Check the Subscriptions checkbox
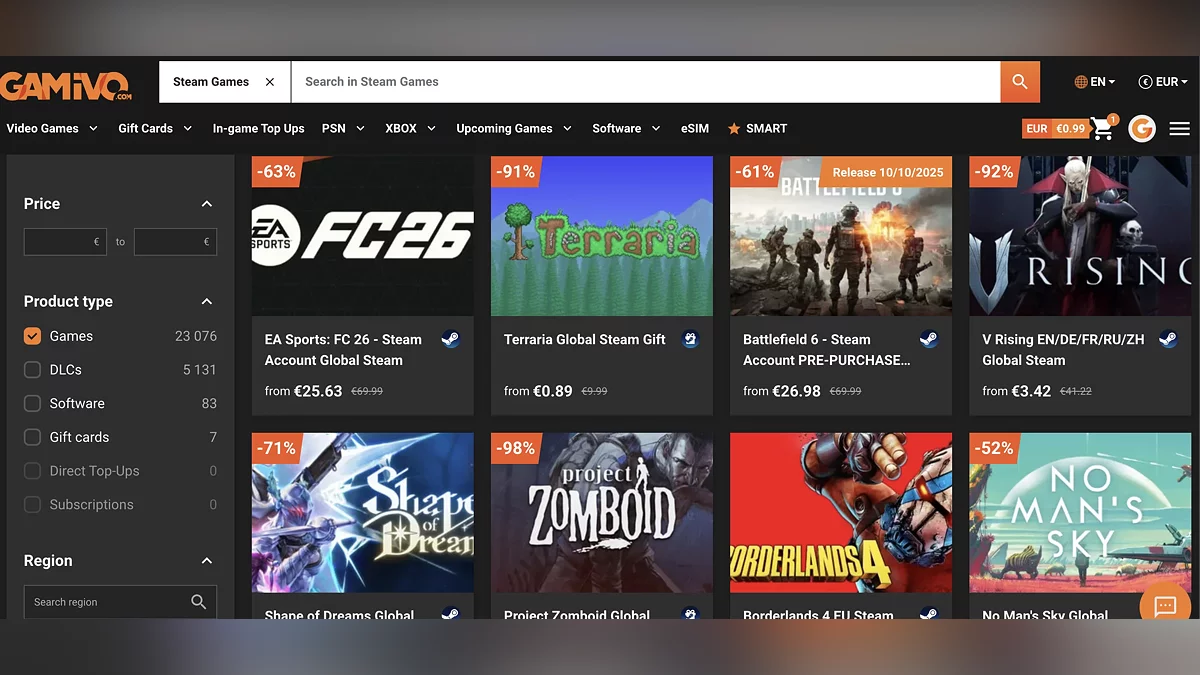 (32, 505)
